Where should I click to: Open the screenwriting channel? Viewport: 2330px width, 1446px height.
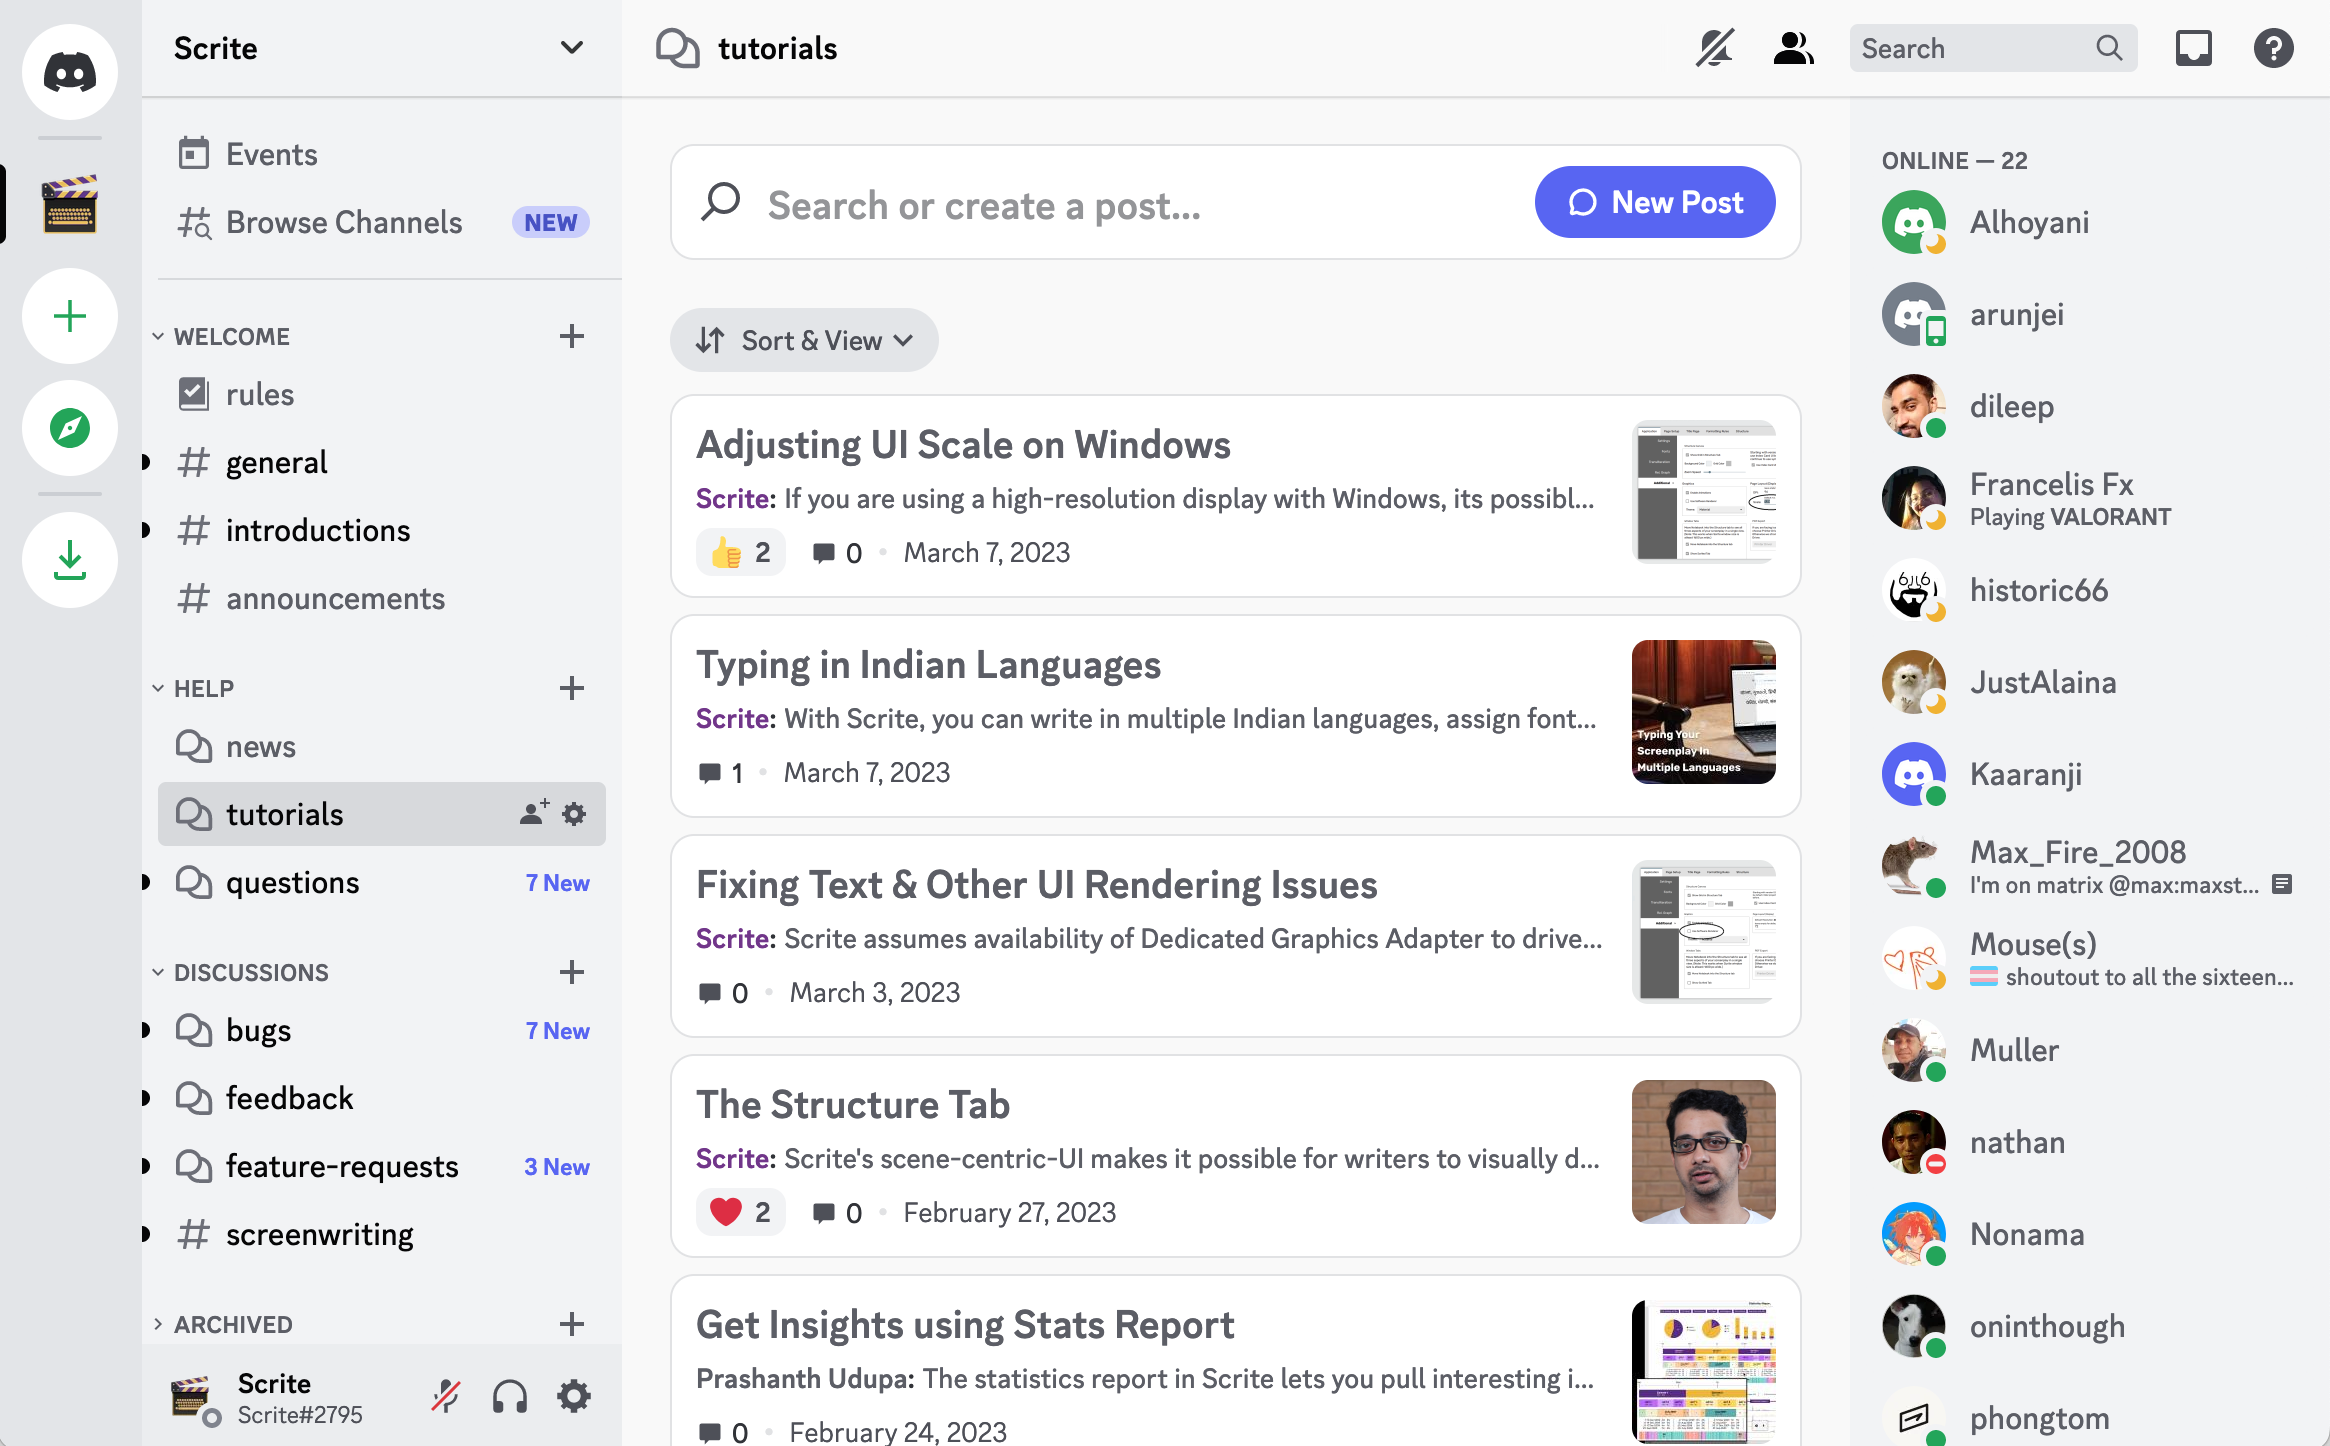[x=382, y=1234]
